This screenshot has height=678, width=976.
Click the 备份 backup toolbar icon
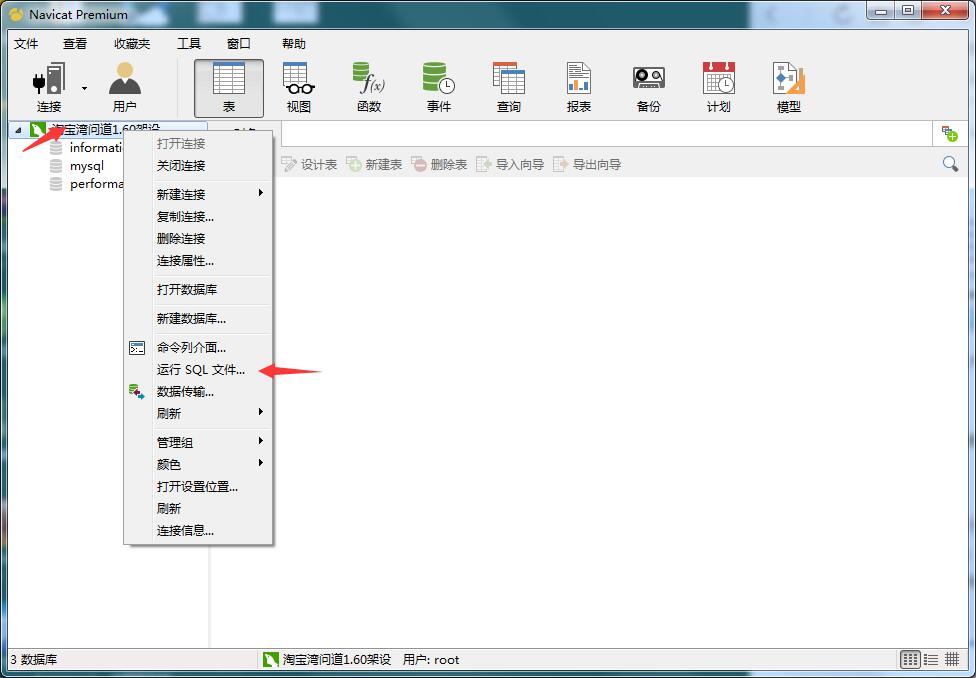point(648,87)
